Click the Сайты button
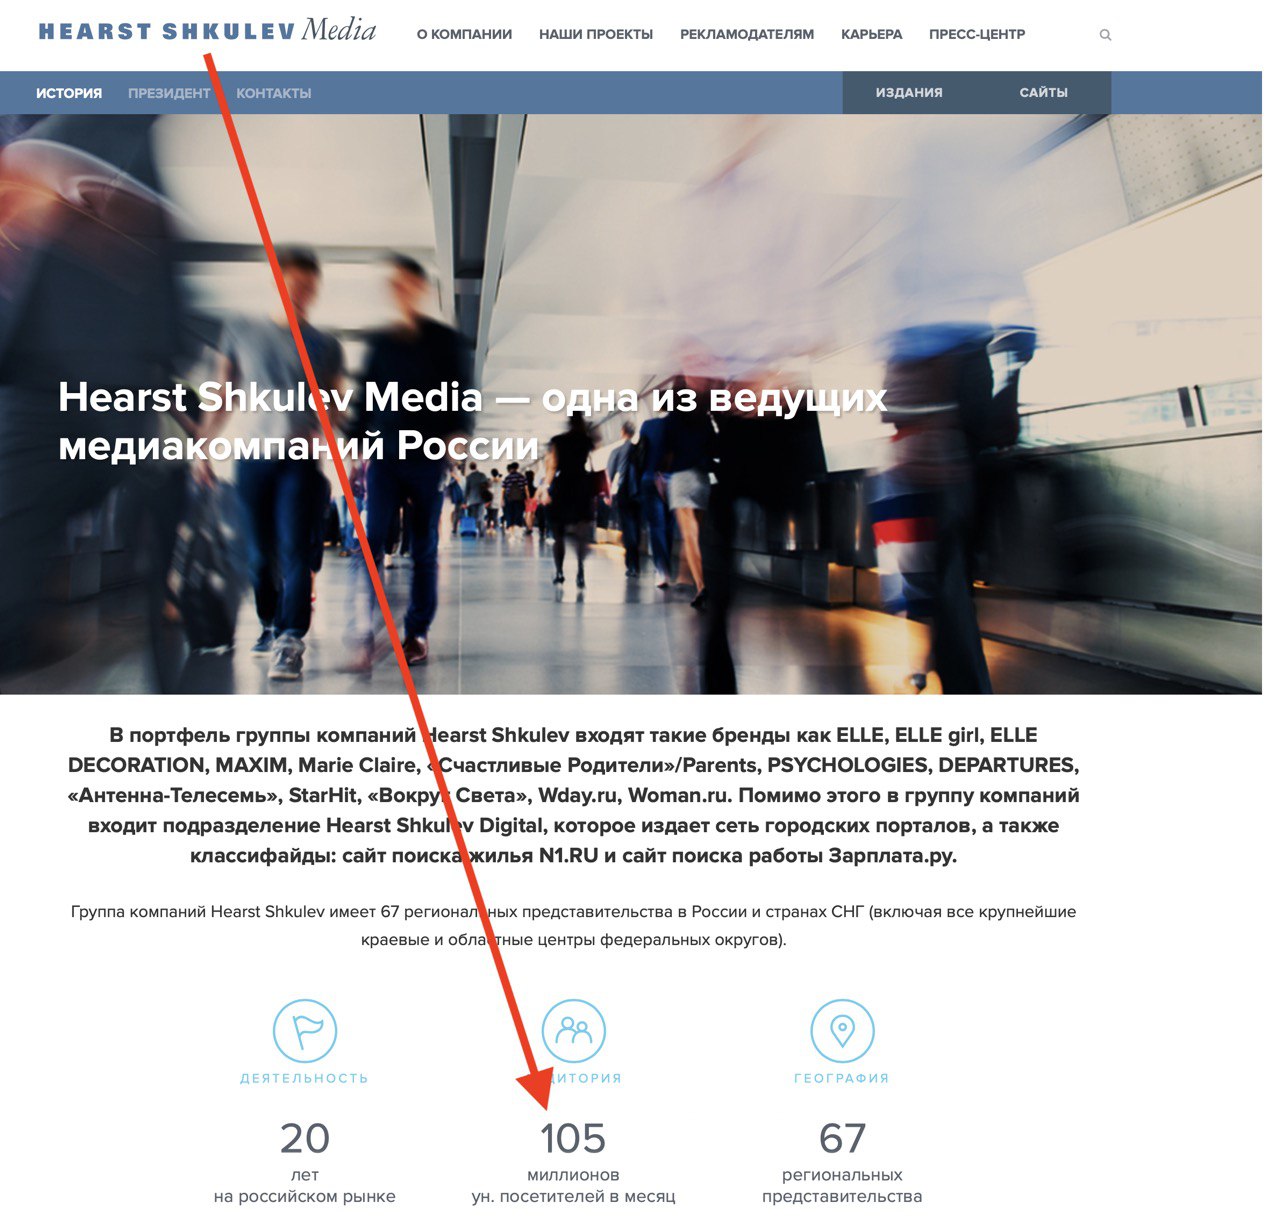Viewport: 1280px width, 1228px height. coord(1044,92)
